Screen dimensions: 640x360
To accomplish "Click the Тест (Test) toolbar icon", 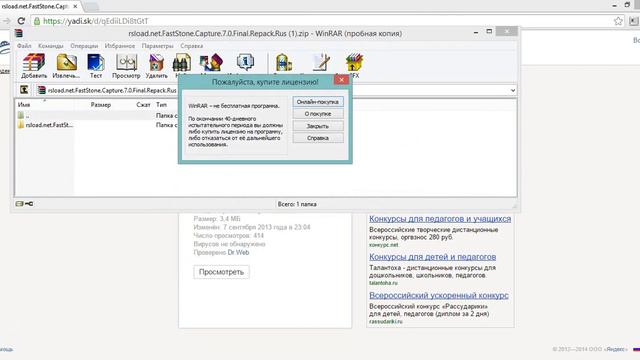I will [x=96, y=65].
